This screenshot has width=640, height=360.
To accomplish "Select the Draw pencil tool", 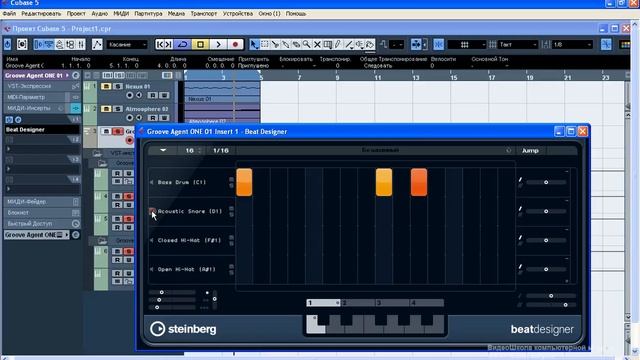I will pos(338,44).
